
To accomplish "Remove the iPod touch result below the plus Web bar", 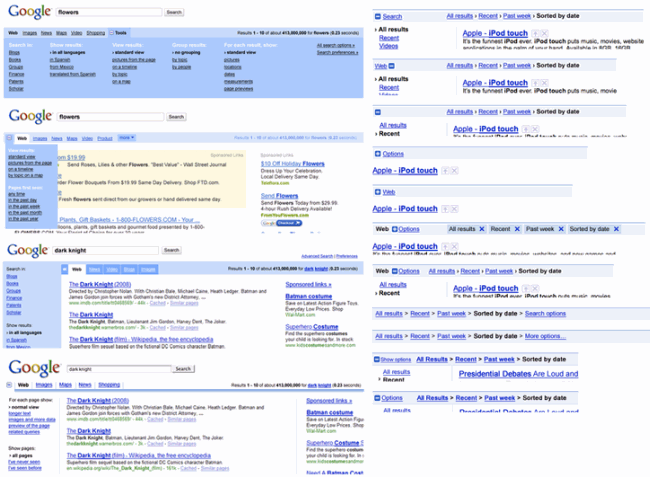I will pos(454,209).
